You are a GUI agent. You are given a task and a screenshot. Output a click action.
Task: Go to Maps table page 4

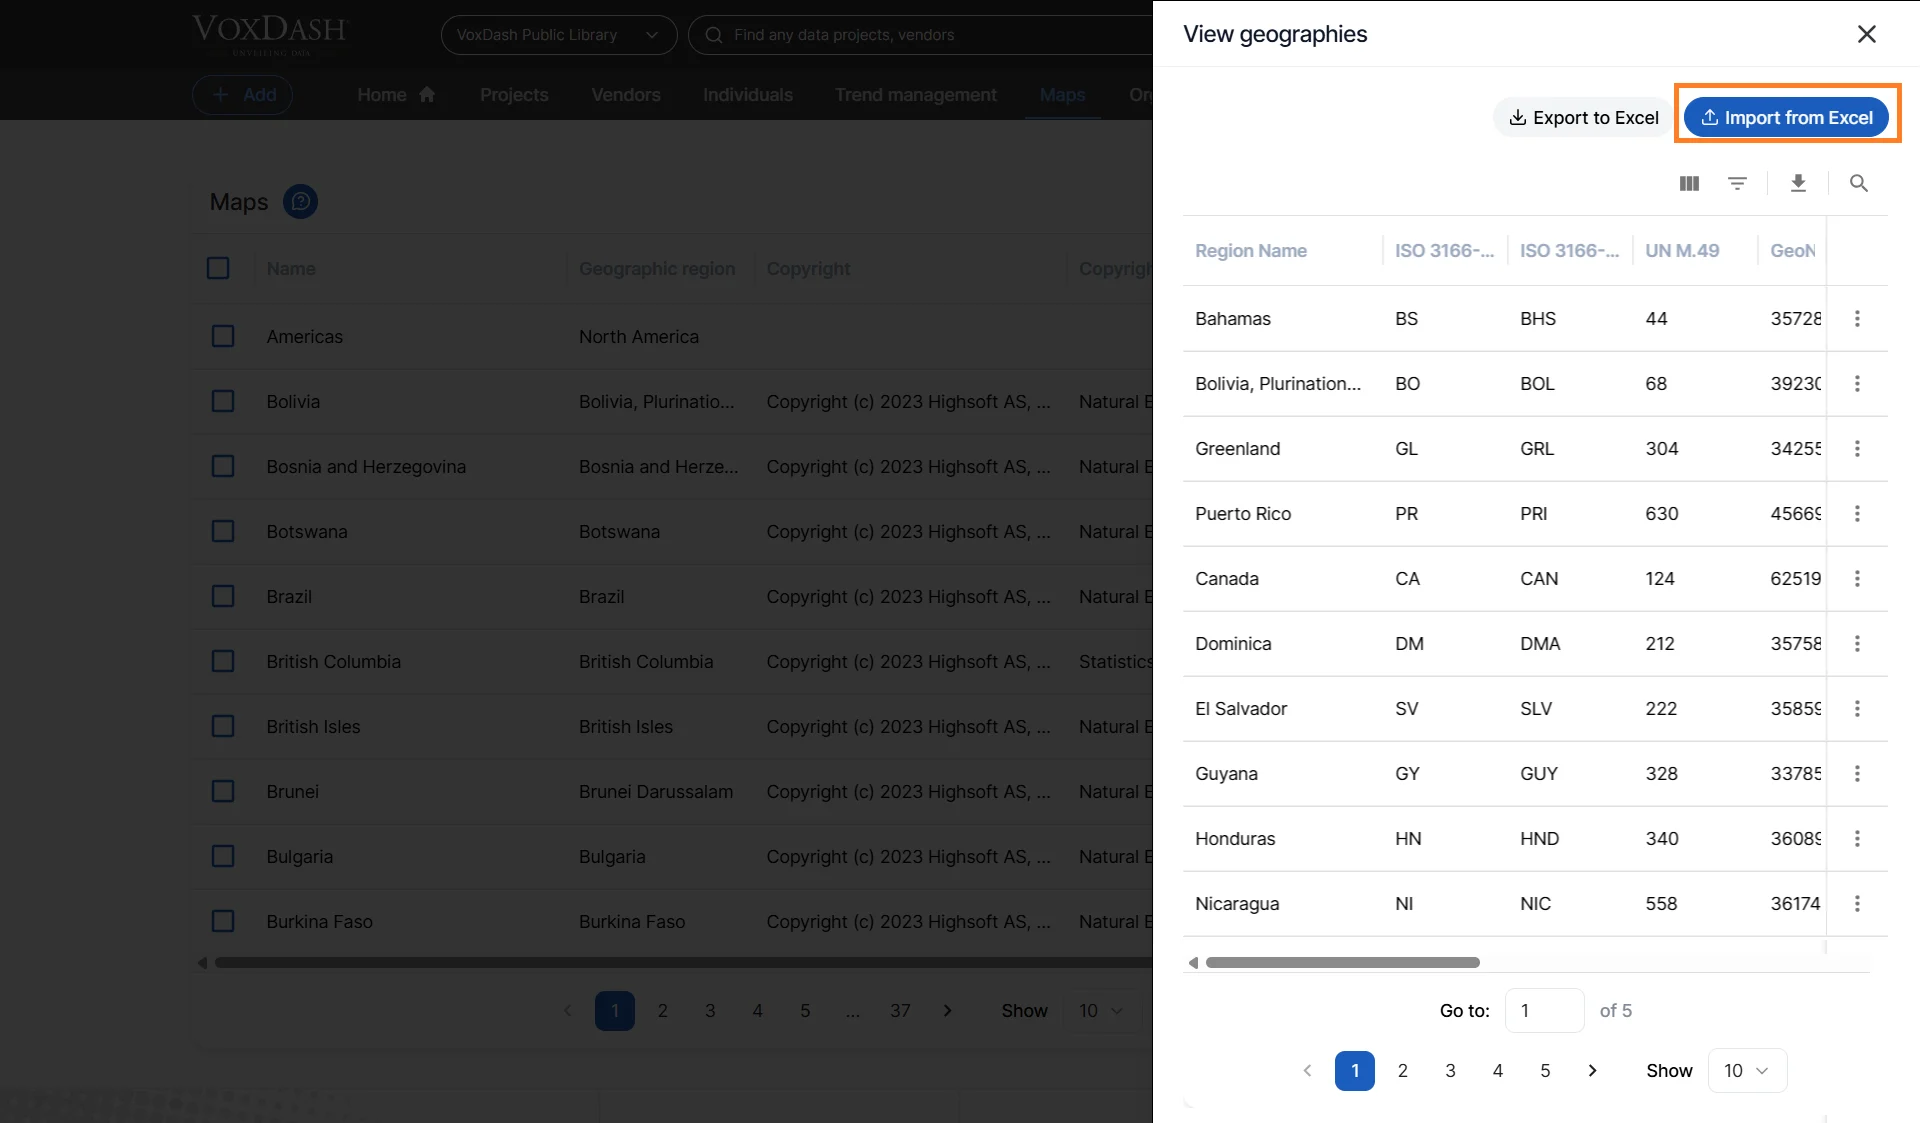(x=757, y=1010)
